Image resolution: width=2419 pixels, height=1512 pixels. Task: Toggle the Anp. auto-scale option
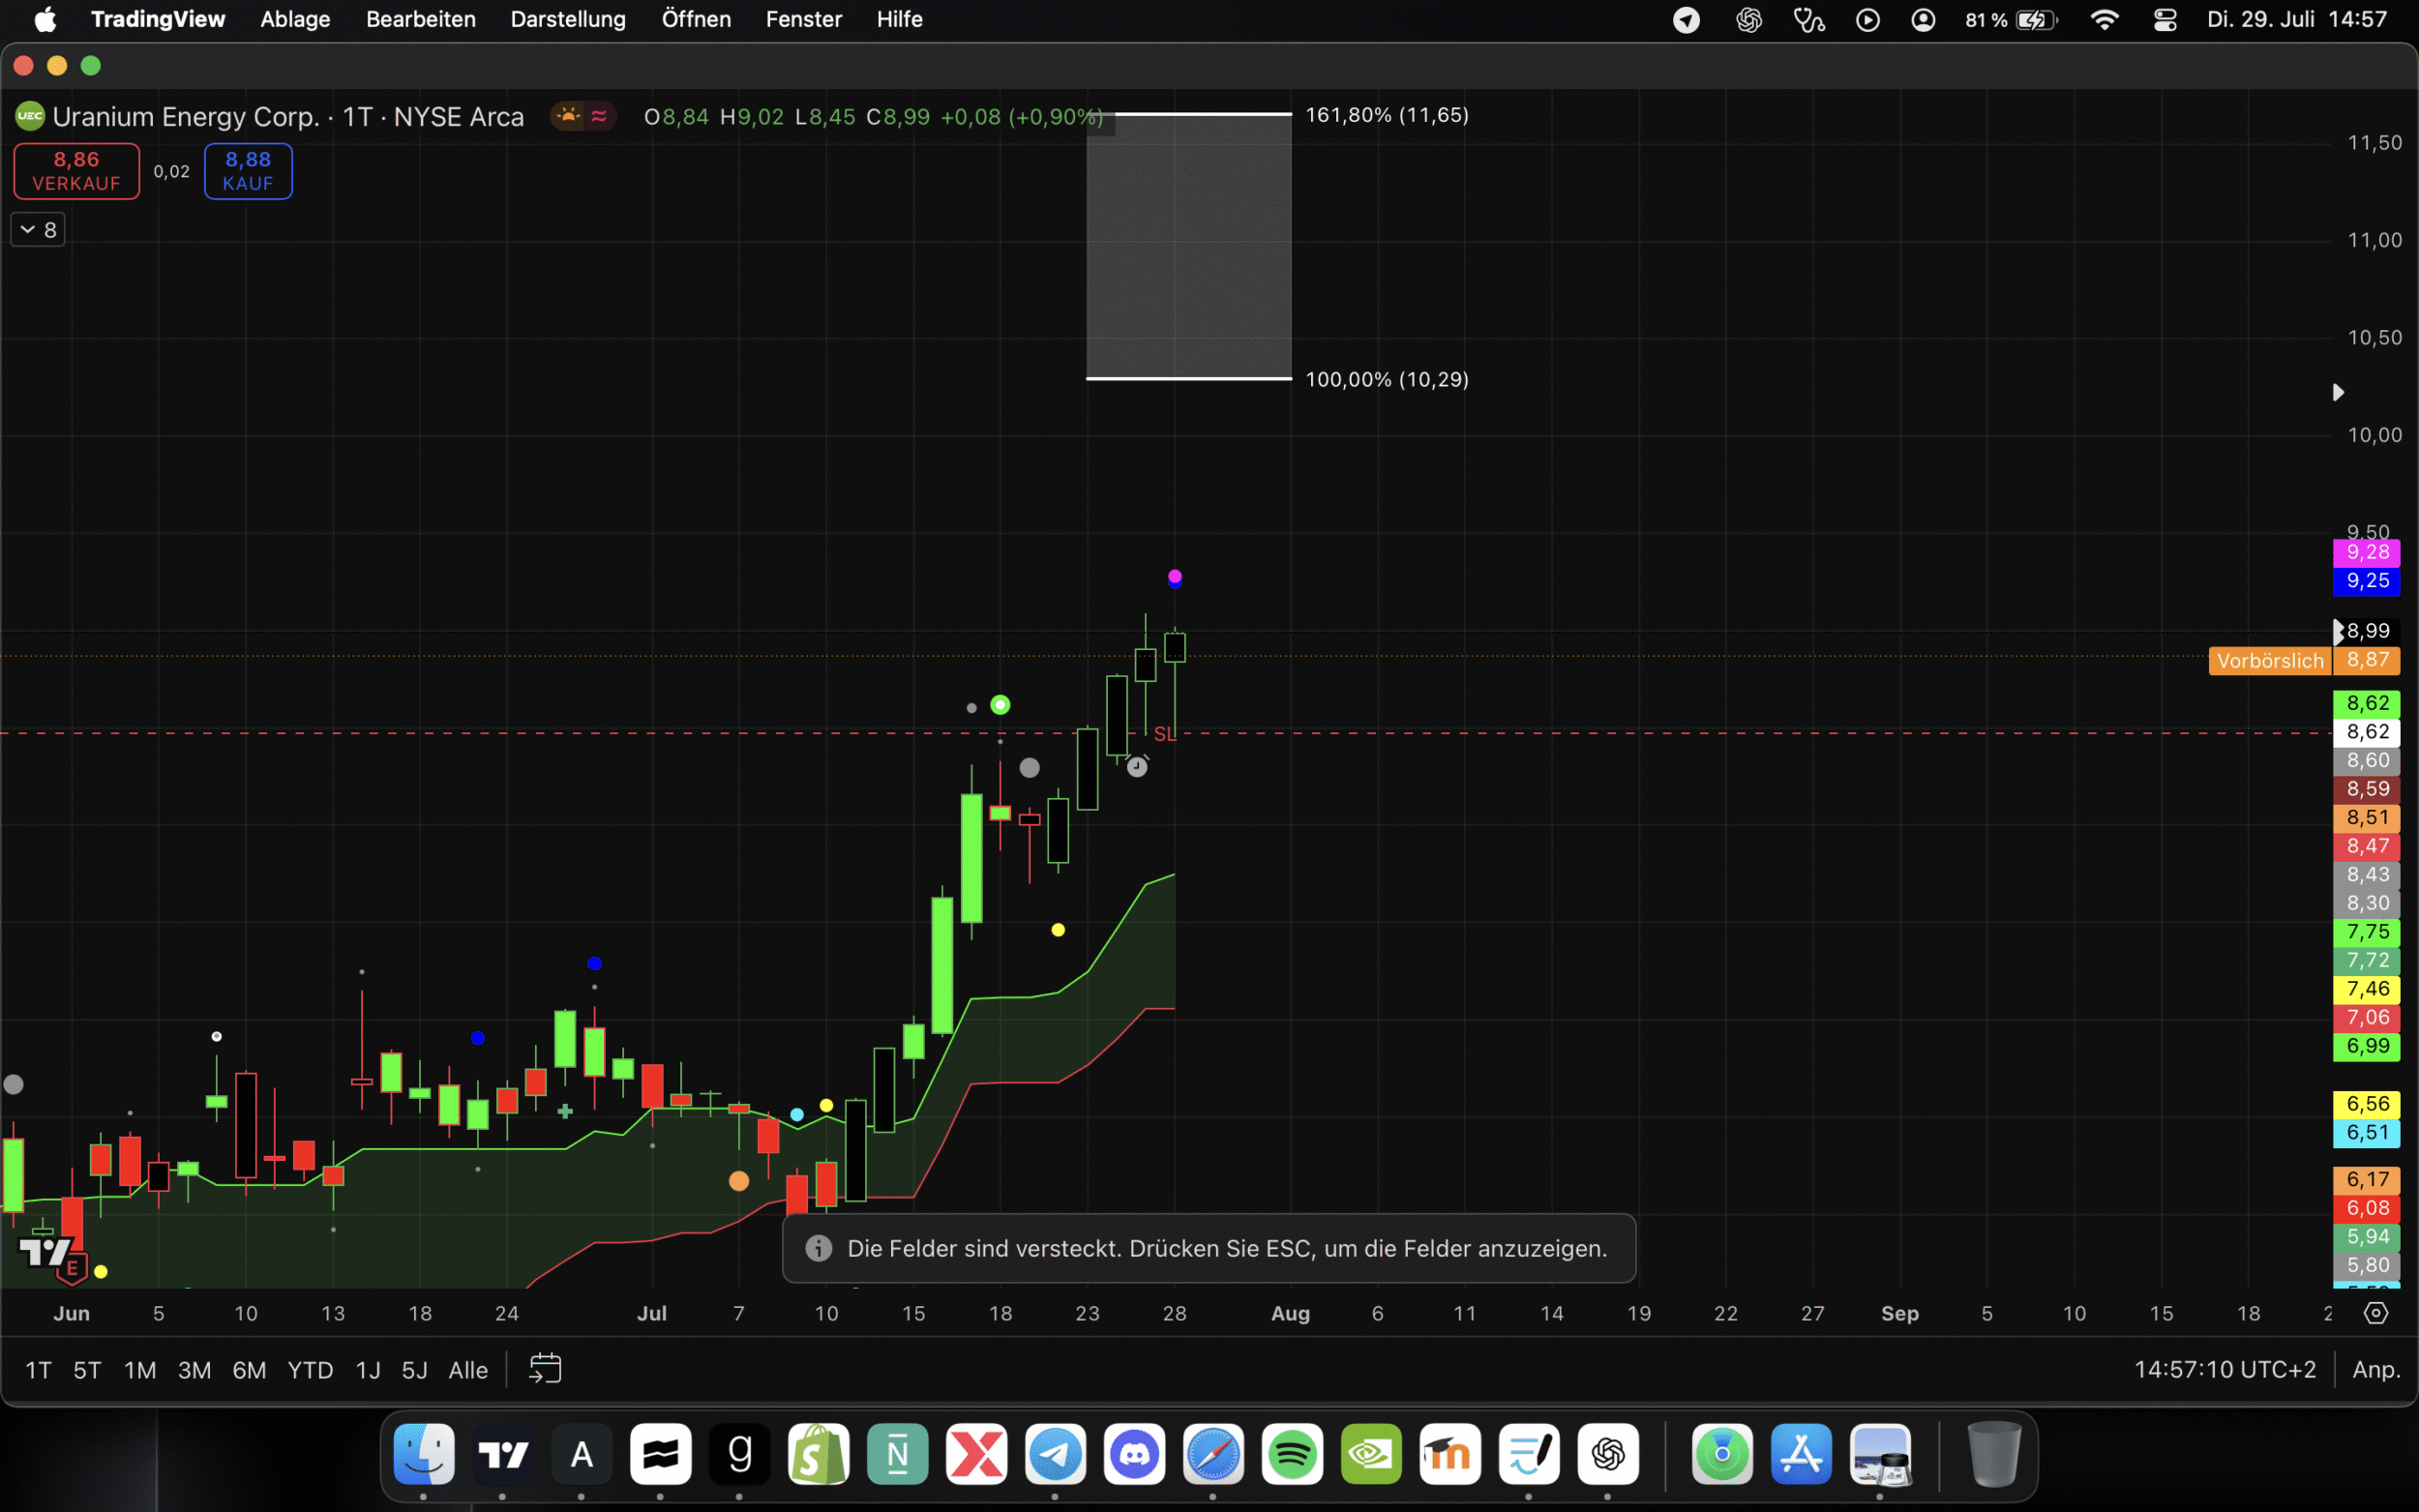point(2376,1370)
